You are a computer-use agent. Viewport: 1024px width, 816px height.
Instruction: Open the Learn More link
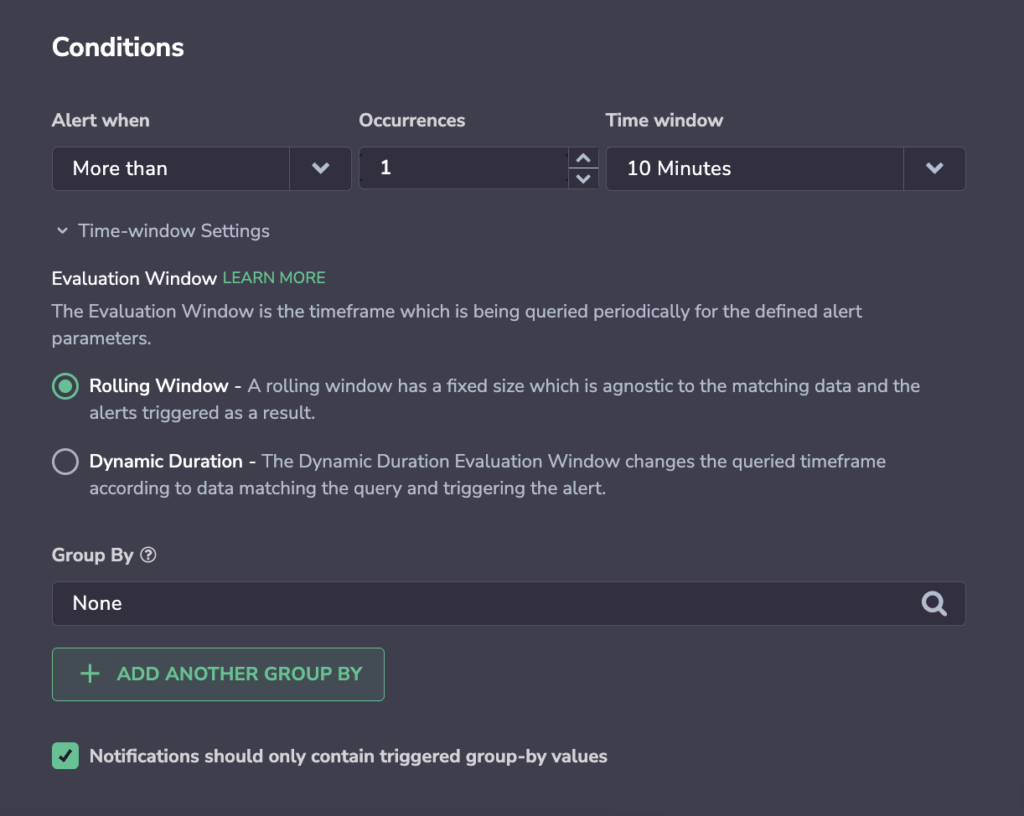click(x=274, y=277)
